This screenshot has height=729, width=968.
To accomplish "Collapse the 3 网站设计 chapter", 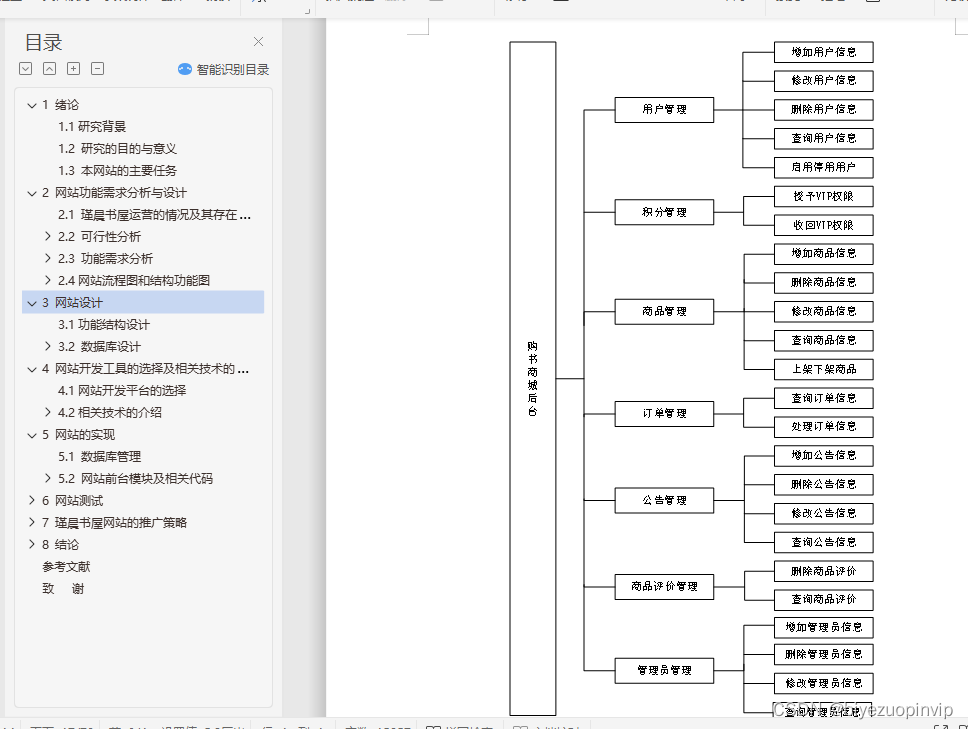I will coord(32,303).
